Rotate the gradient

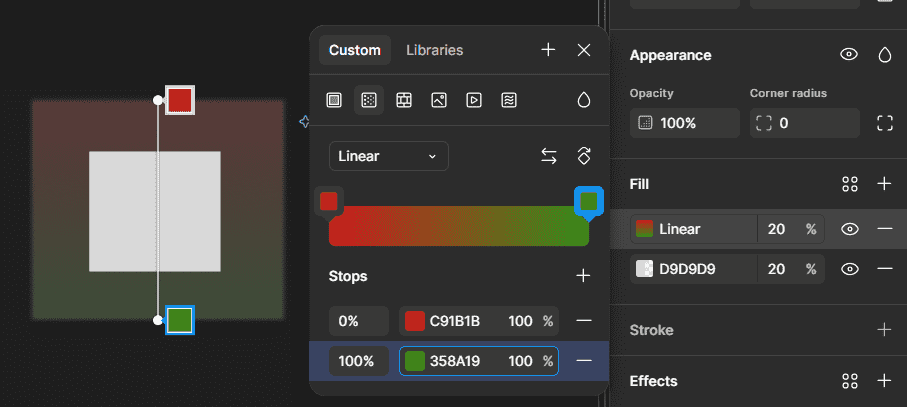click(x=584, y=156)
